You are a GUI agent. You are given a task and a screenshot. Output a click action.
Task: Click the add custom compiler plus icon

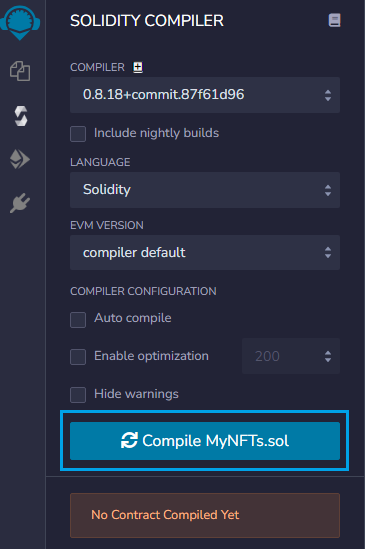coord(138,67)
